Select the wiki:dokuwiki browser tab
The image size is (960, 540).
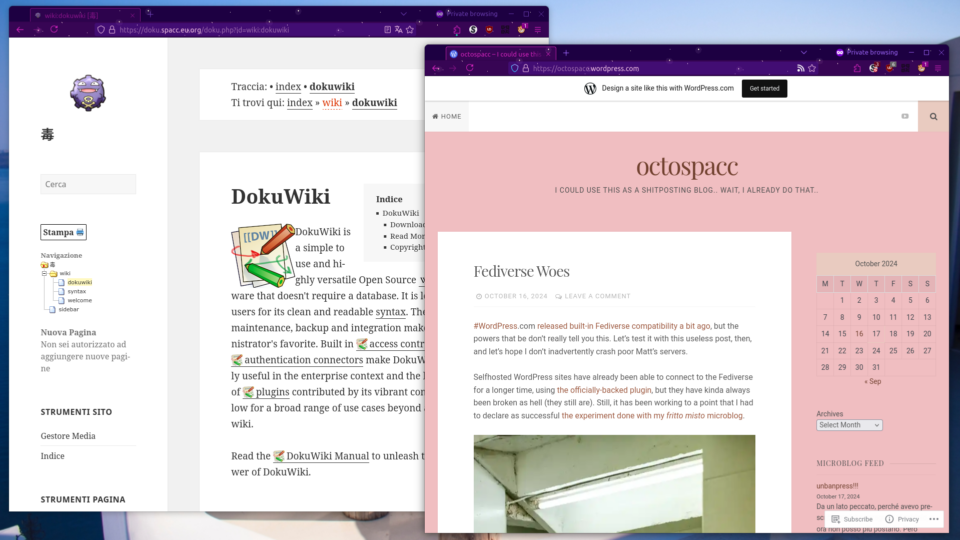tap(84, 15)
